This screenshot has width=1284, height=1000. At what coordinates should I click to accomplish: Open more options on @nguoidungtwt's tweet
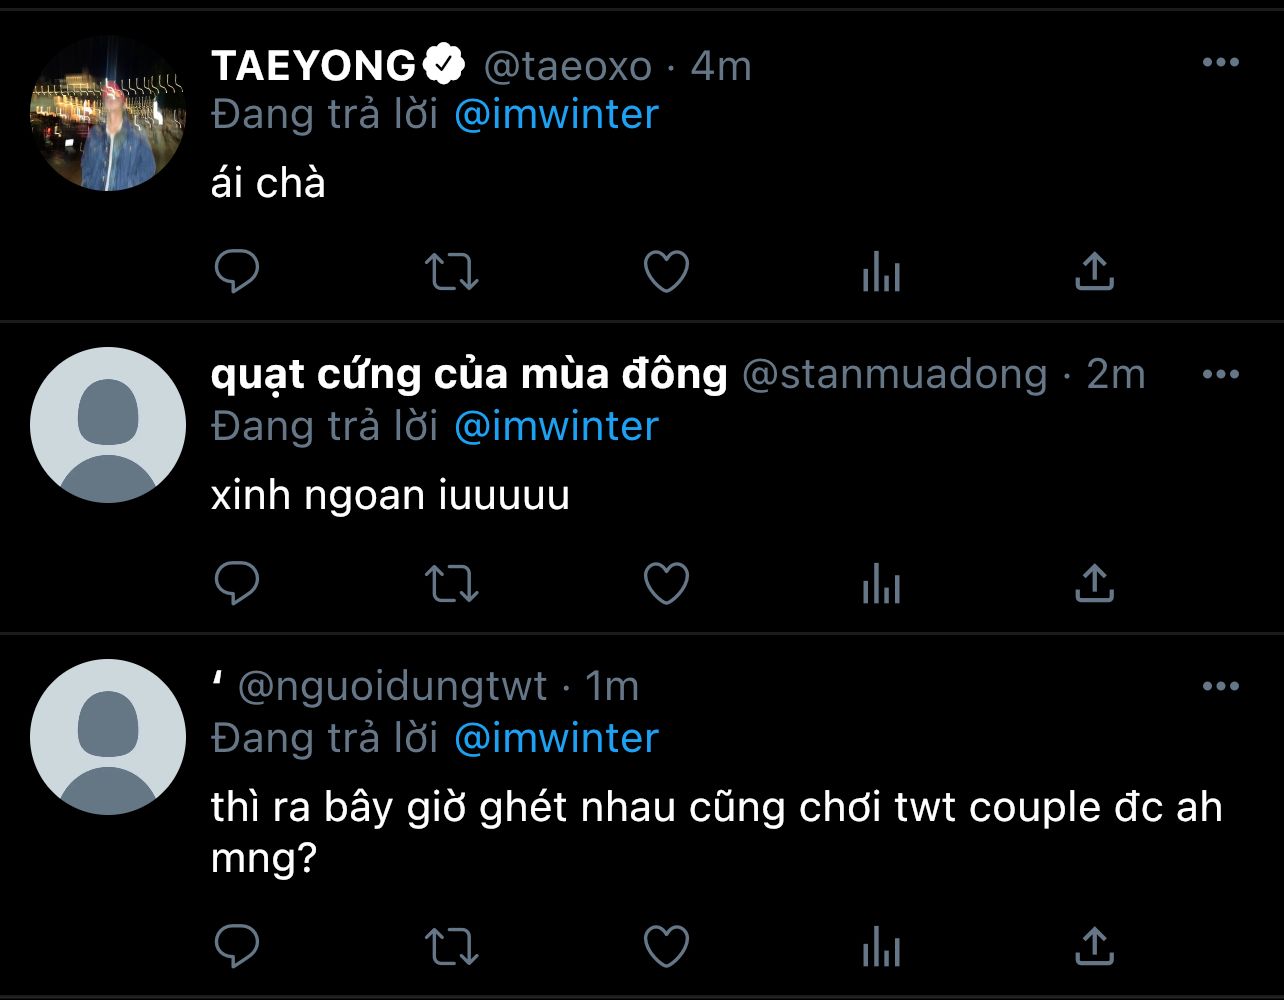tap(1220, 686)
